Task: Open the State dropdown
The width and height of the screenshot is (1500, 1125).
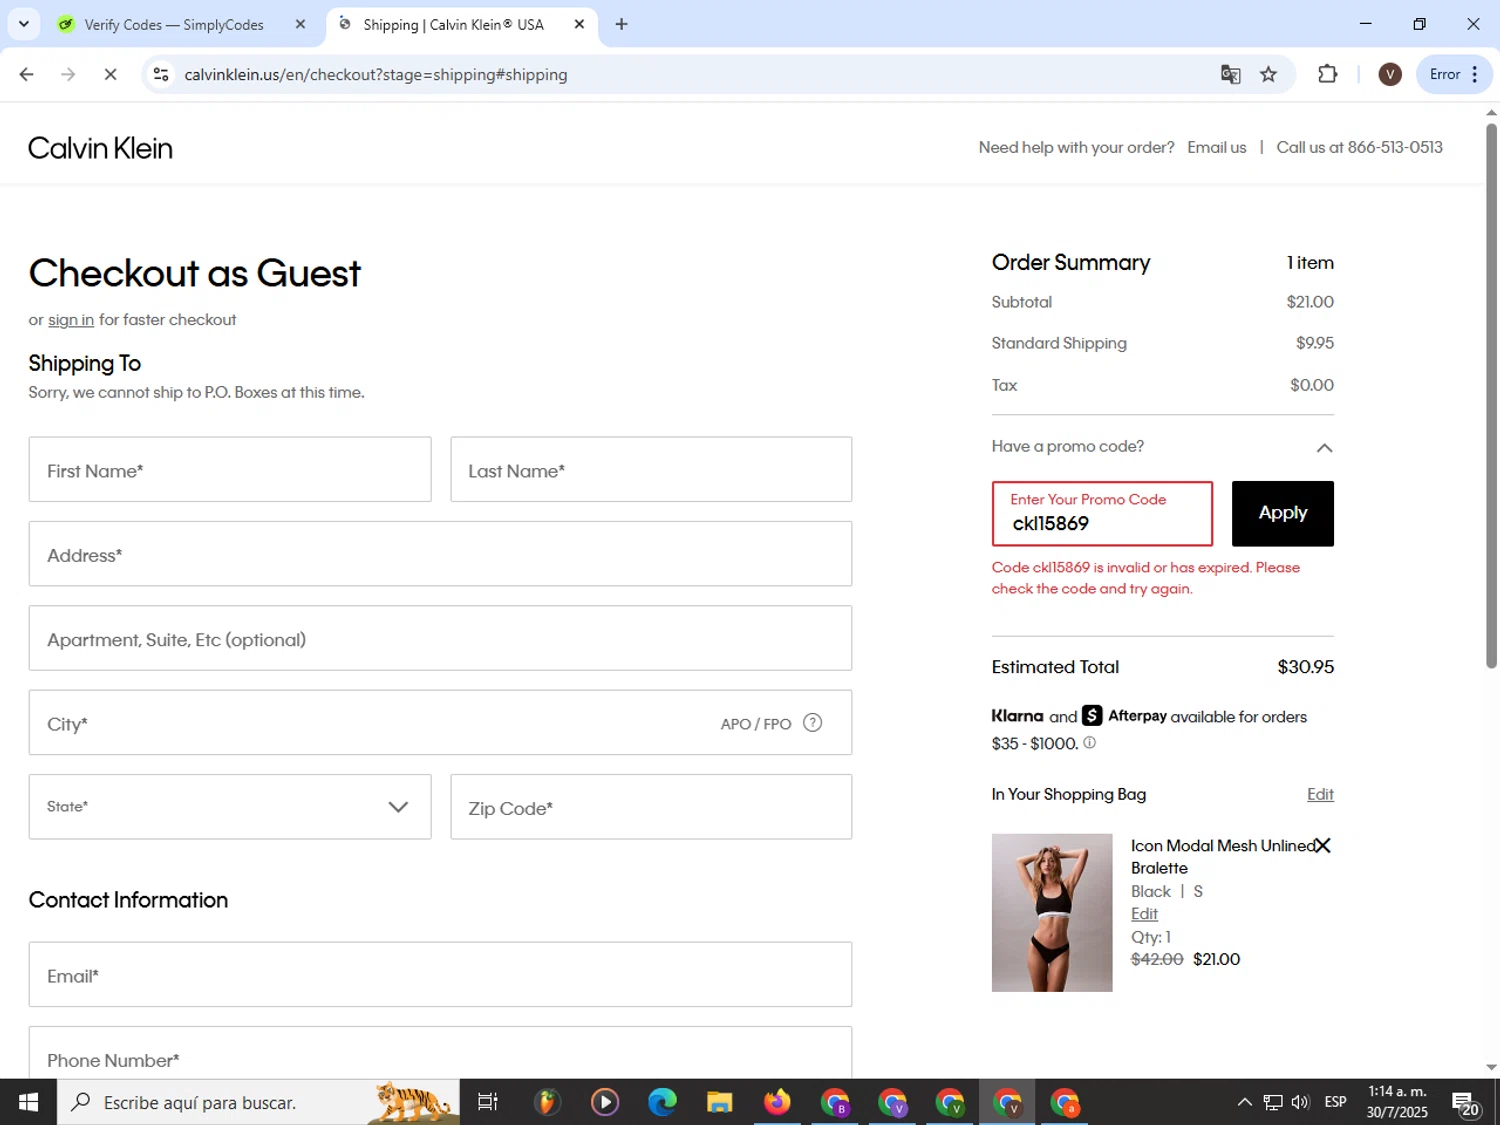Action: pos(230,806)
